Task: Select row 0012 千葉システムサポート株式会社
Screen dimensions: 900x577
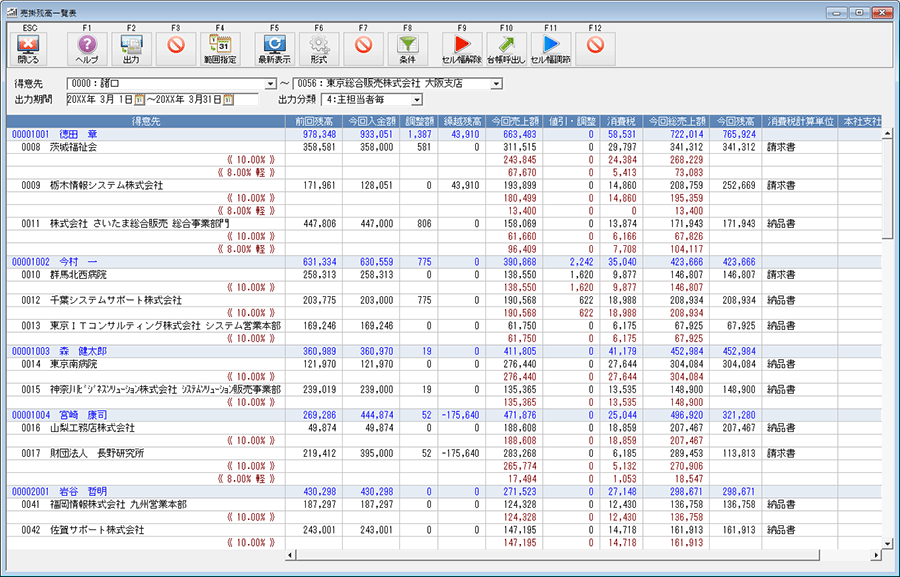Action: coord(444,300)
